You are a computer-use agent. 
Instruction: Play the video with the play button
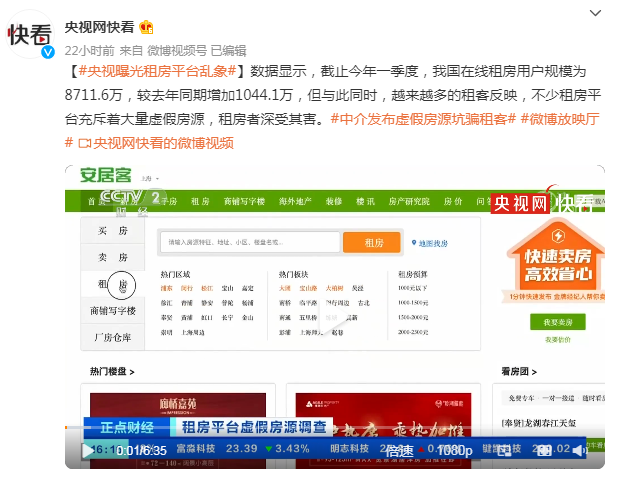[x=87, y=450]
